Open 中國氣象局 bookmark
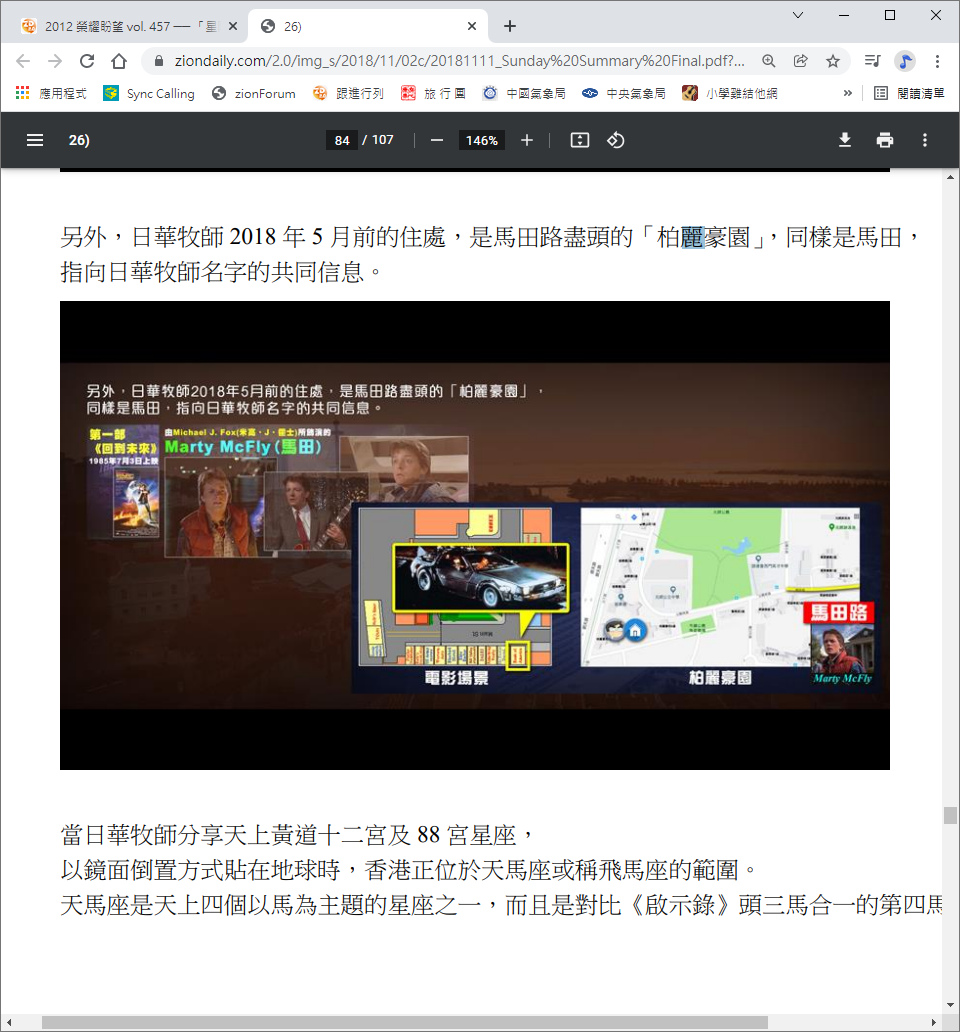 click(x=524, y=93)
